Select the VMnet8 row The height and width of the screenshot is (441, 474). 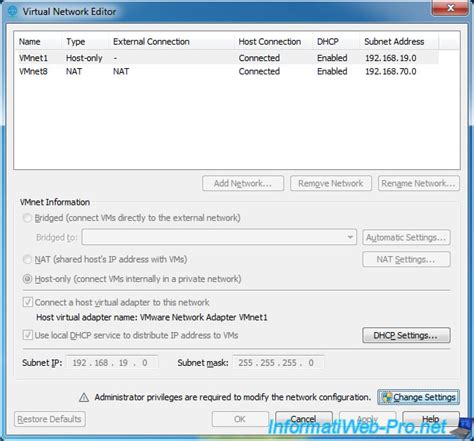point(227,71)
